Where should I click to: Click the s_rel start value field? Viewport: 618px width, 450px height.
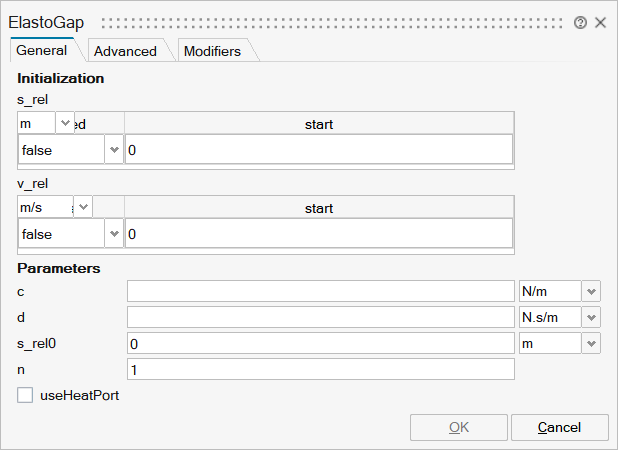click(x=318, y=150)
